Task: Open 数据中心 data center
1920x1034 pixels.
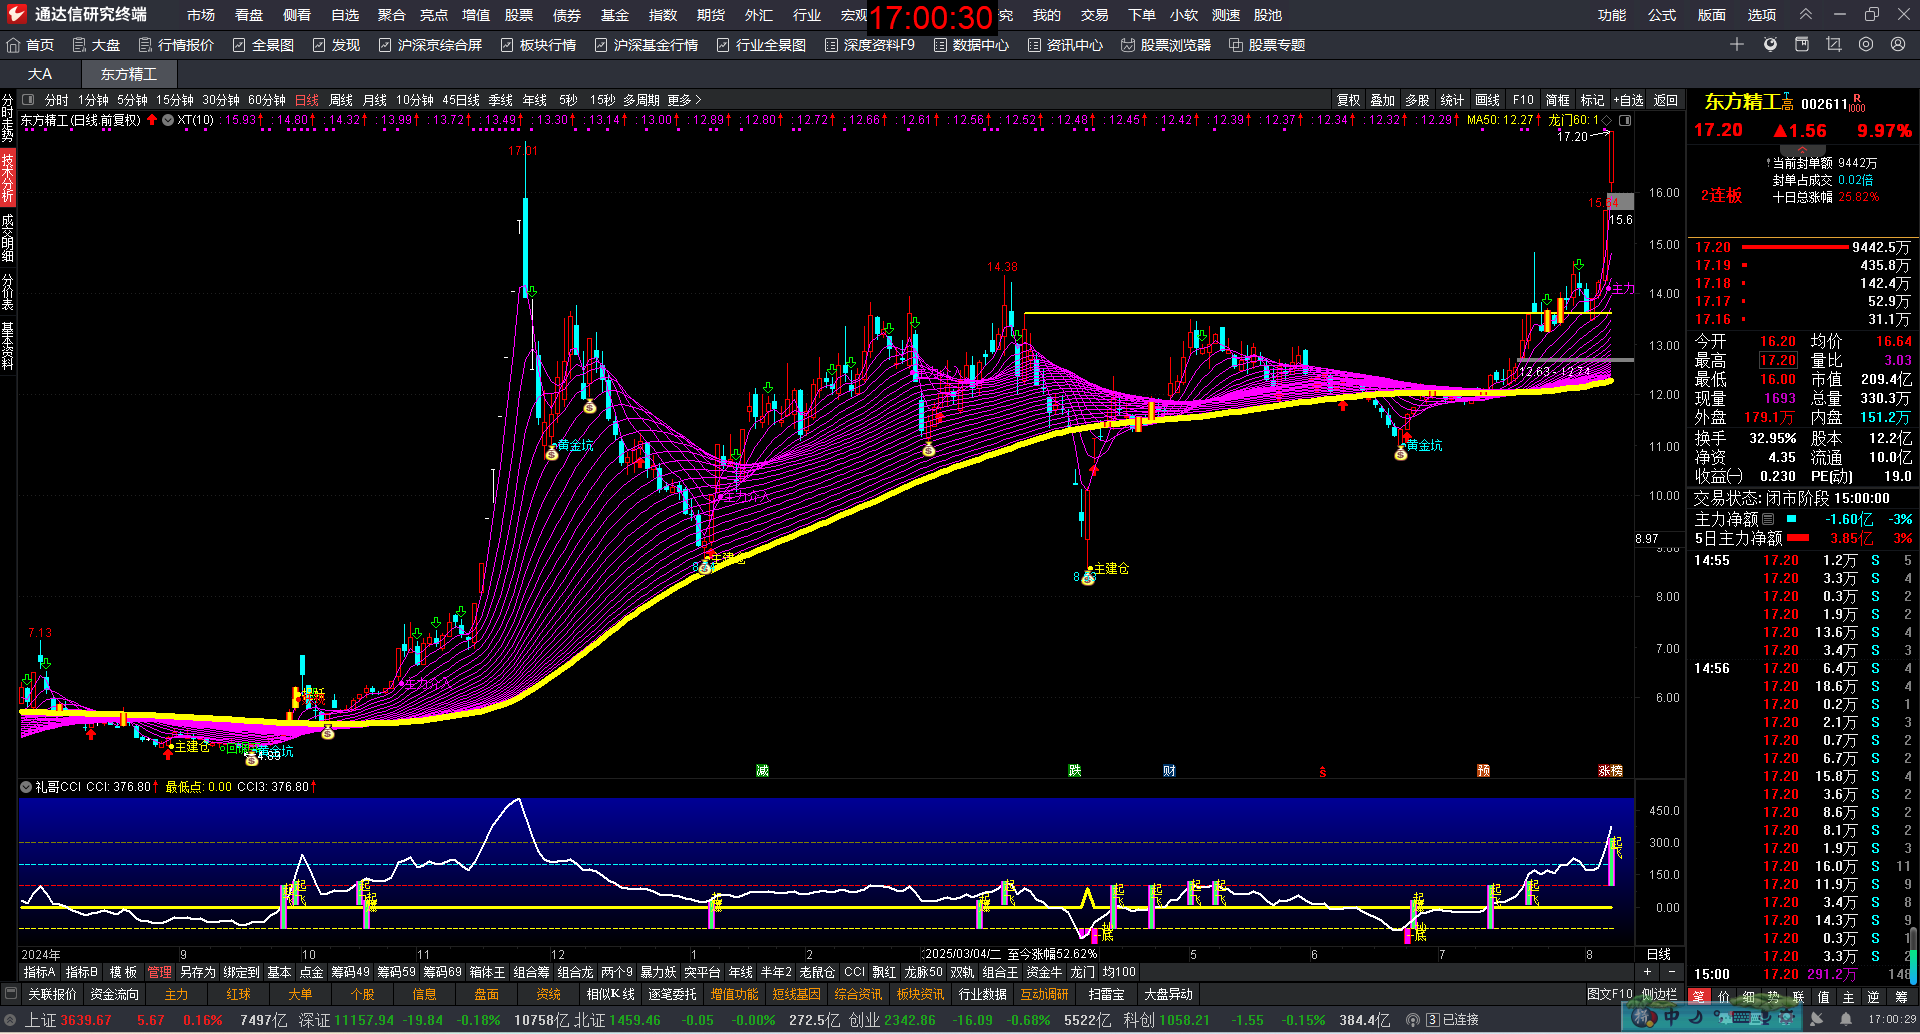Action: coord(971,45)
